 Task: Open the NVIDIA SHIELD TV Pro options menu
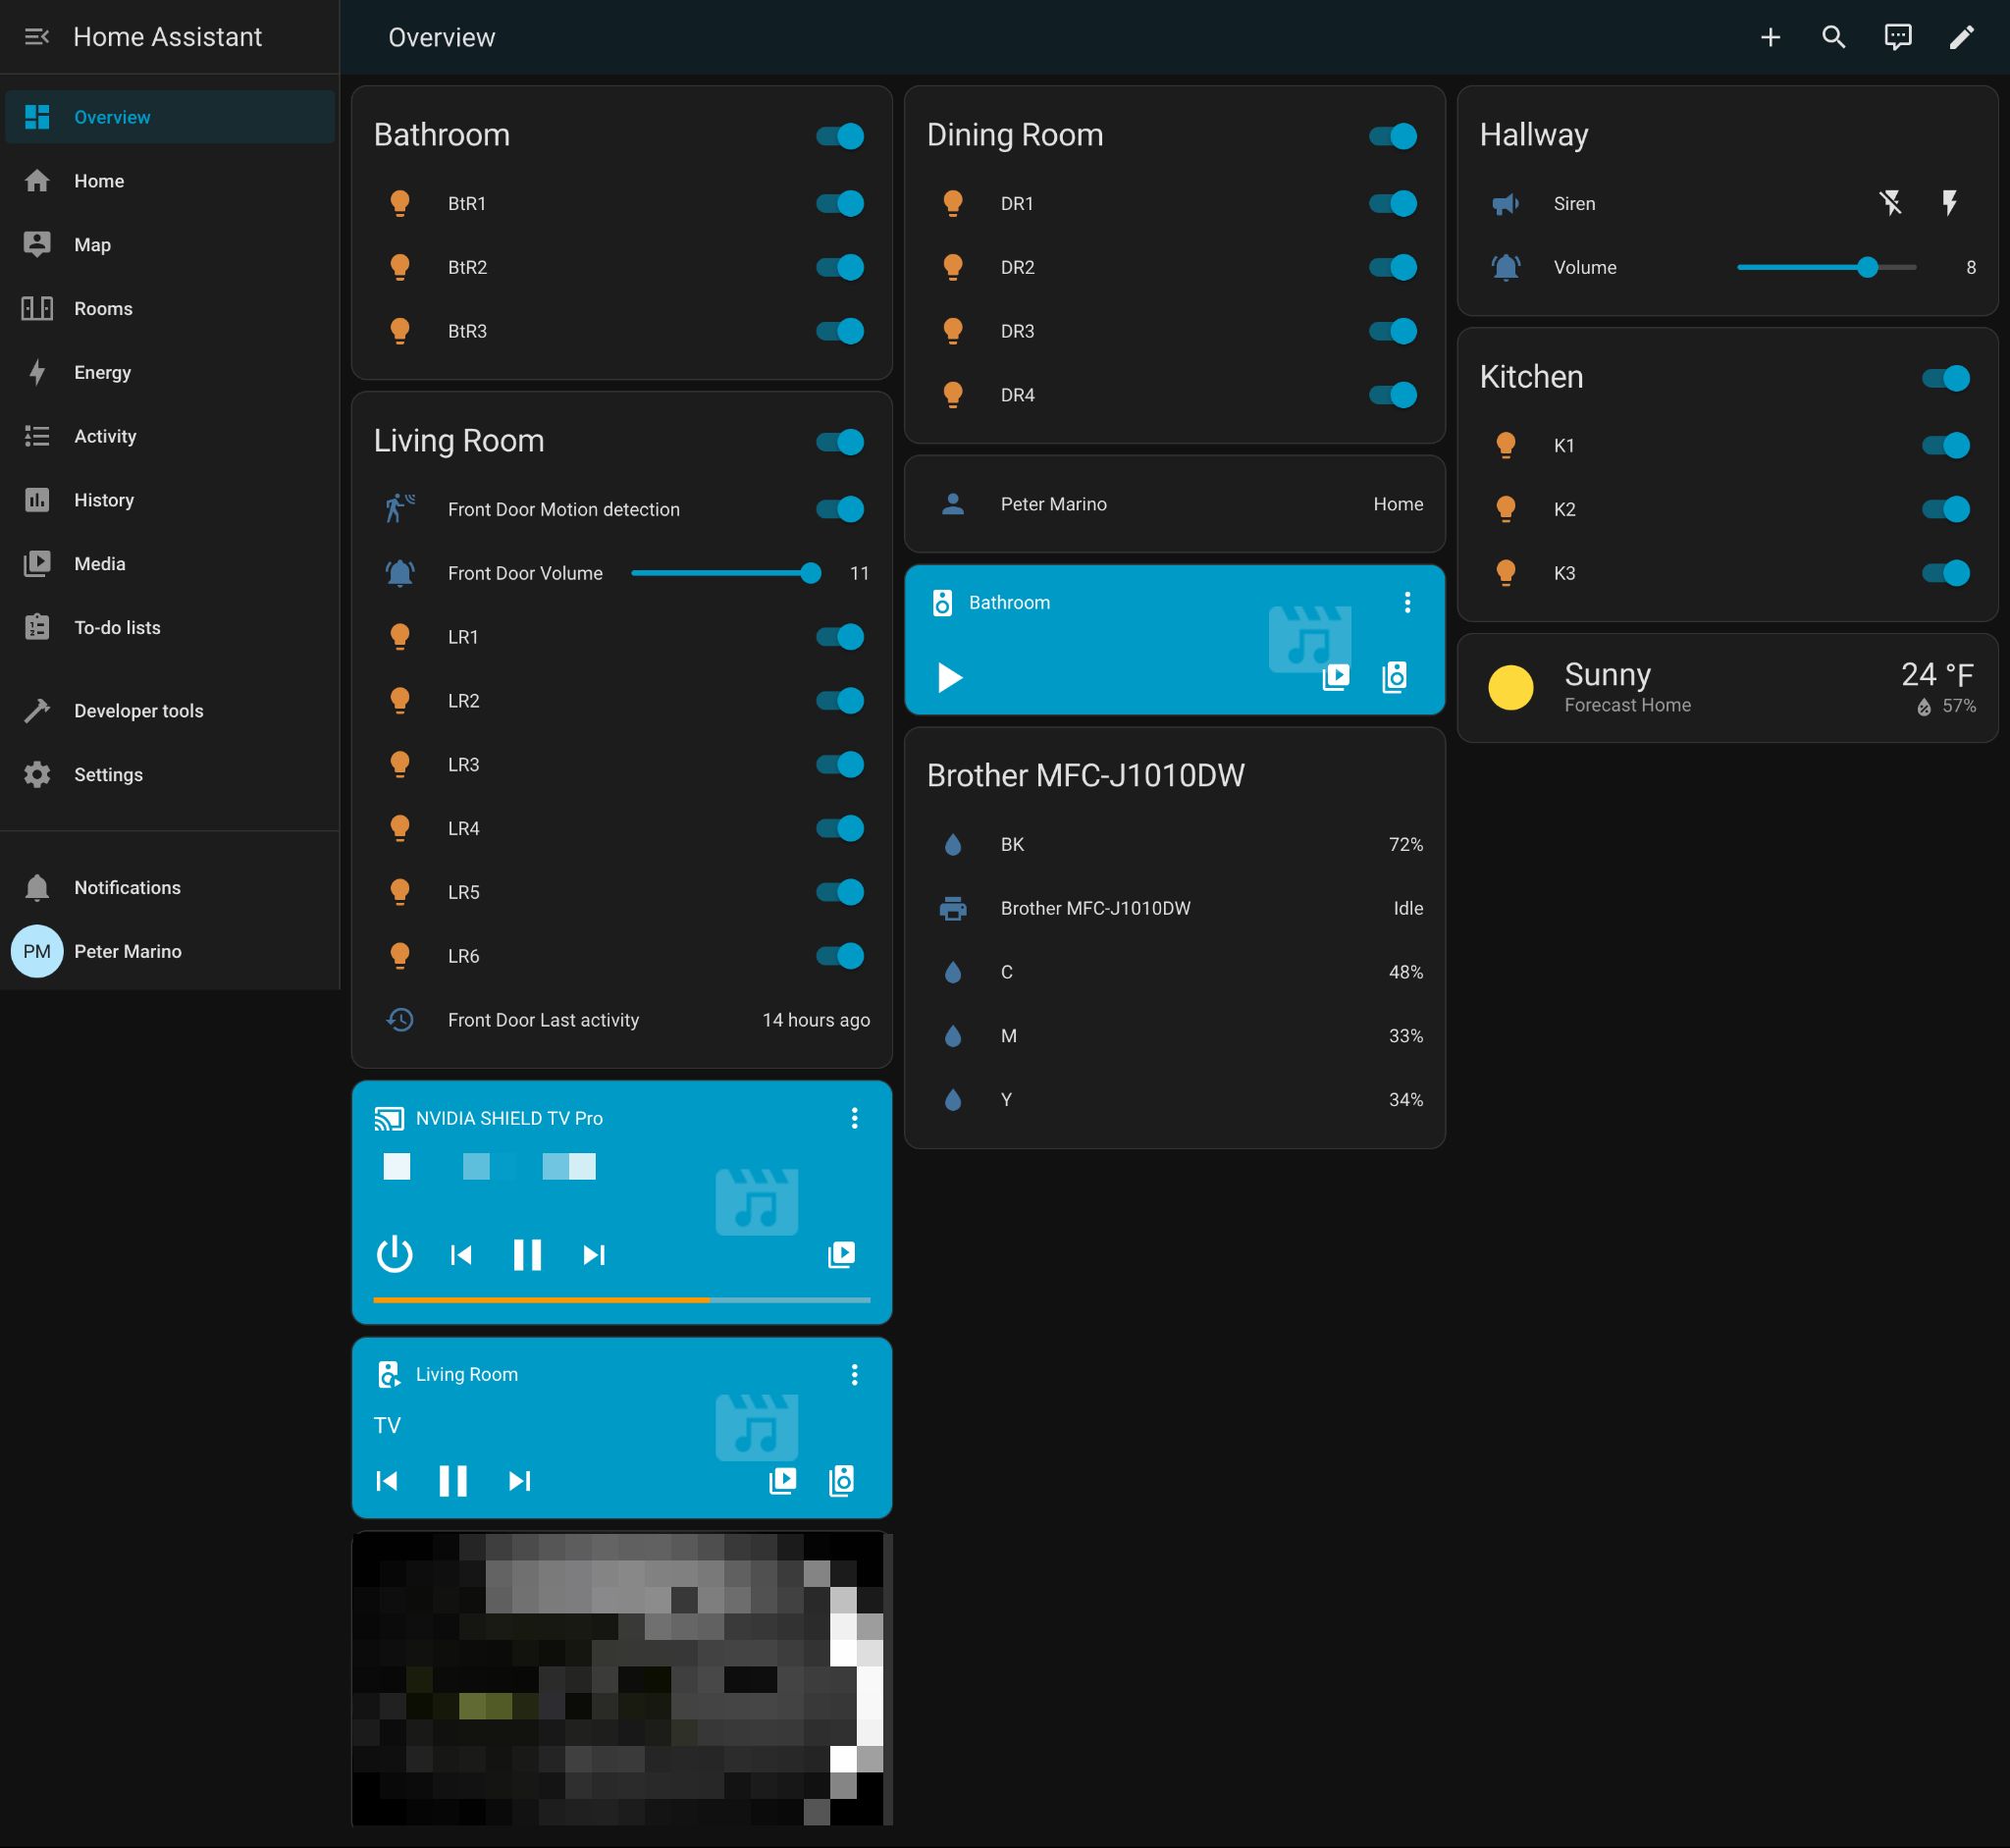tap(855, 1118)
